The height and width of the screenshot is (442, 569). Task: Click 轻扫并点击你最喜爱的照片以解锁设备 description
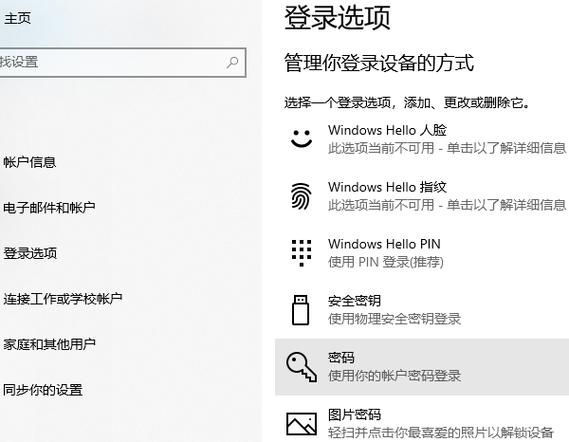tap(441, 433)
